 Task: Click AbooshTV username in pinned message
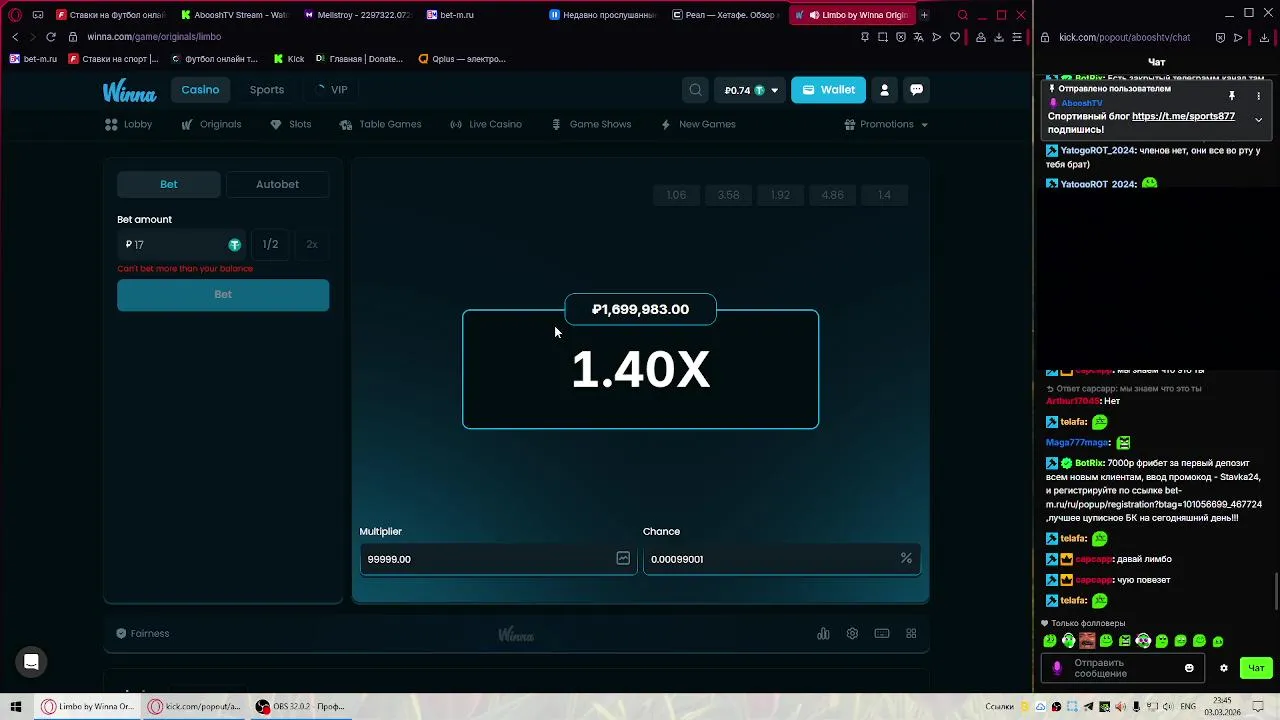[1082, 103]
